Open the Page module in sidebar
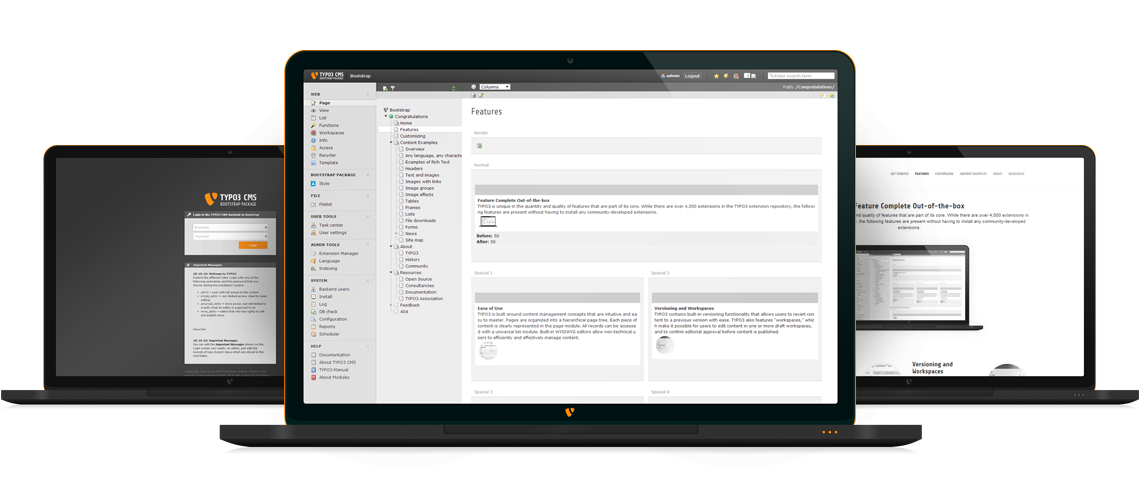Viewport: 1140px width, 496px height. (x=324, y=103)
